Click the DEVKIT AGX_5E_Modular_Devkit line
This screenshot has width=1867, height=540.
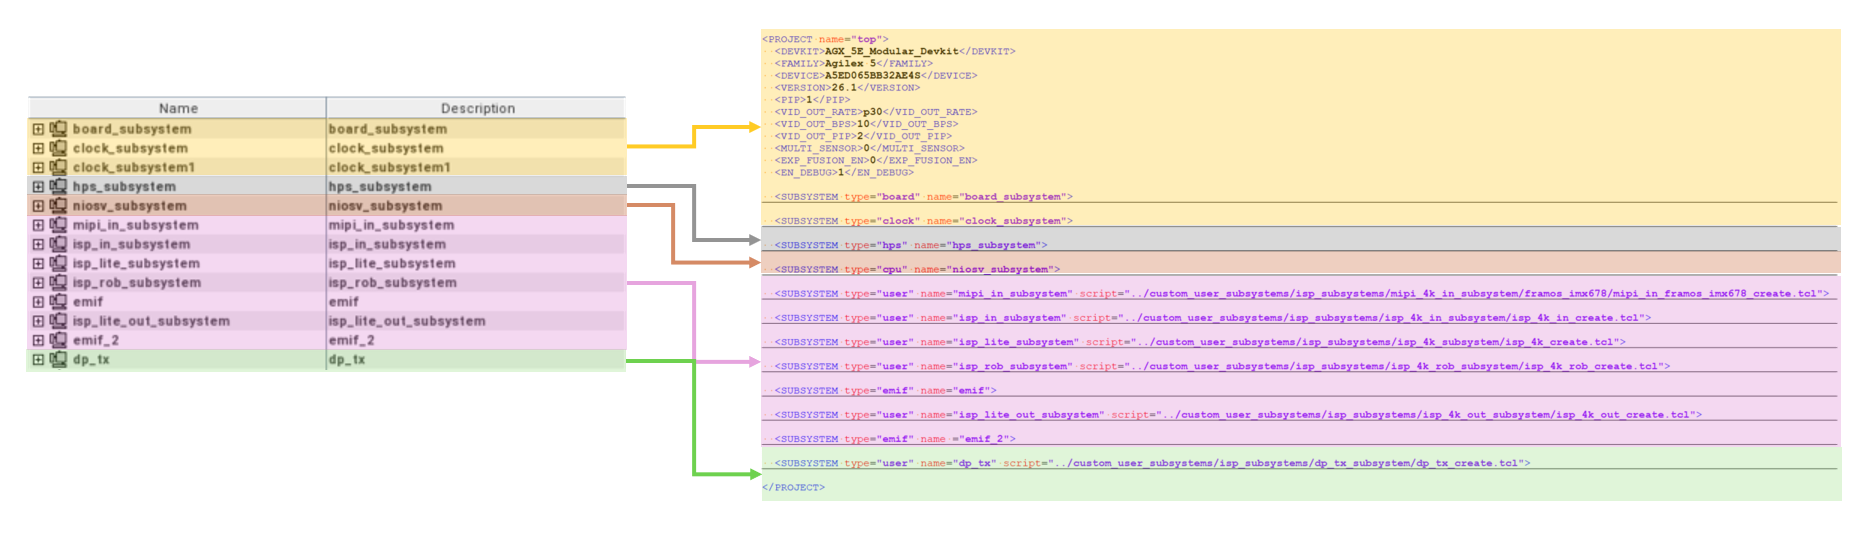(895, 52)
